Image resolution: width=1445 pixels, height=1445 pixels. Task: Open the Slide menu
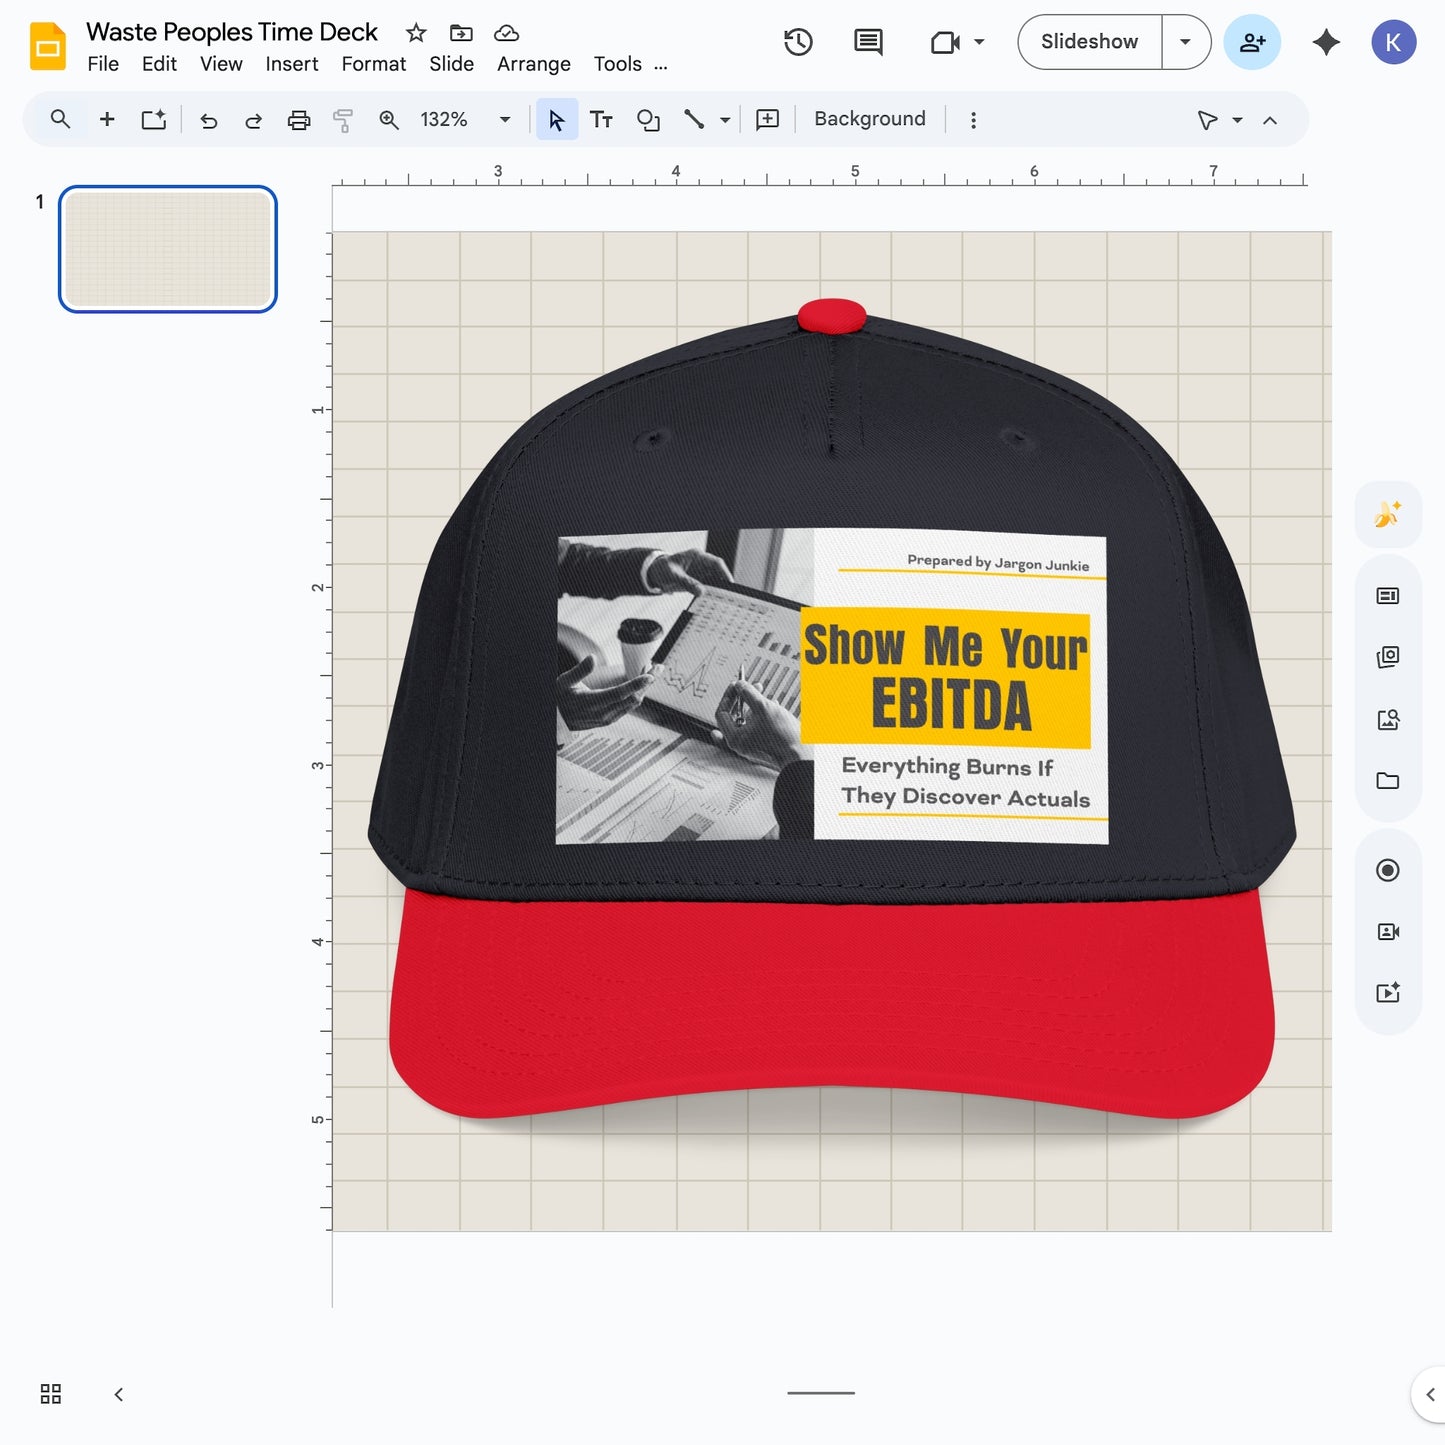click(x=452, y=64)
